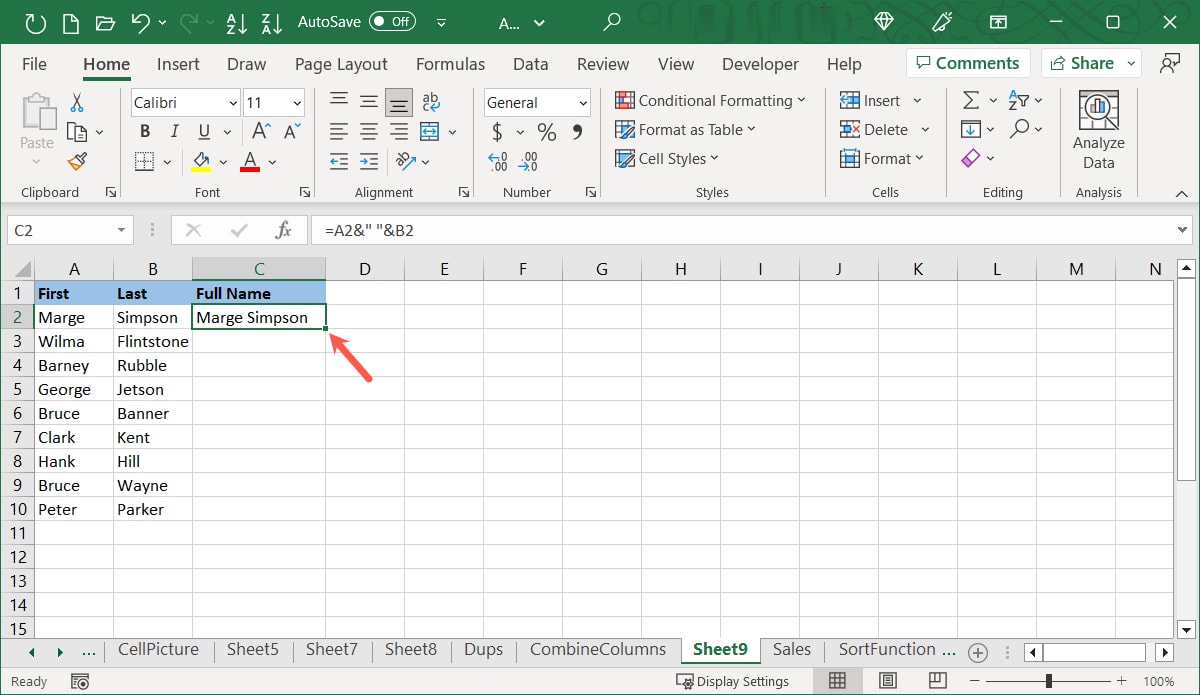This screenshot has width=1200, height=695.
Task: Open the Conditional Formatting menu
Action: click(711, 100)
